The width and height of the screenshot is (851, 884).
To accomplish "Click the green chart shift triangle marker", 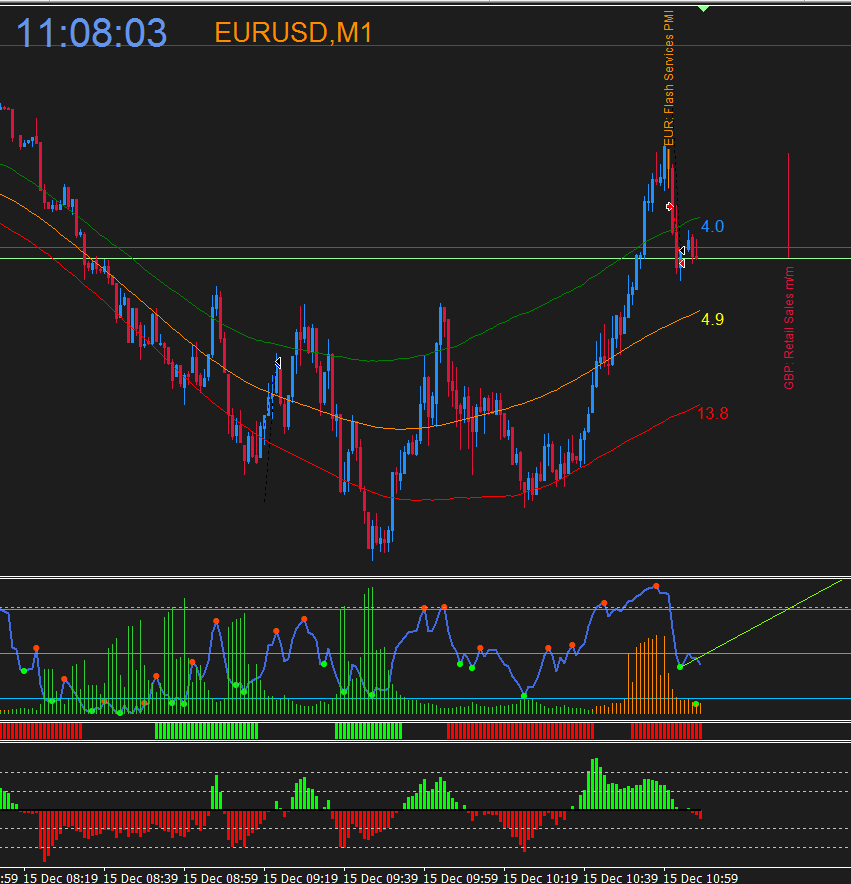I will pyautogui.click(x=703, y=8).
